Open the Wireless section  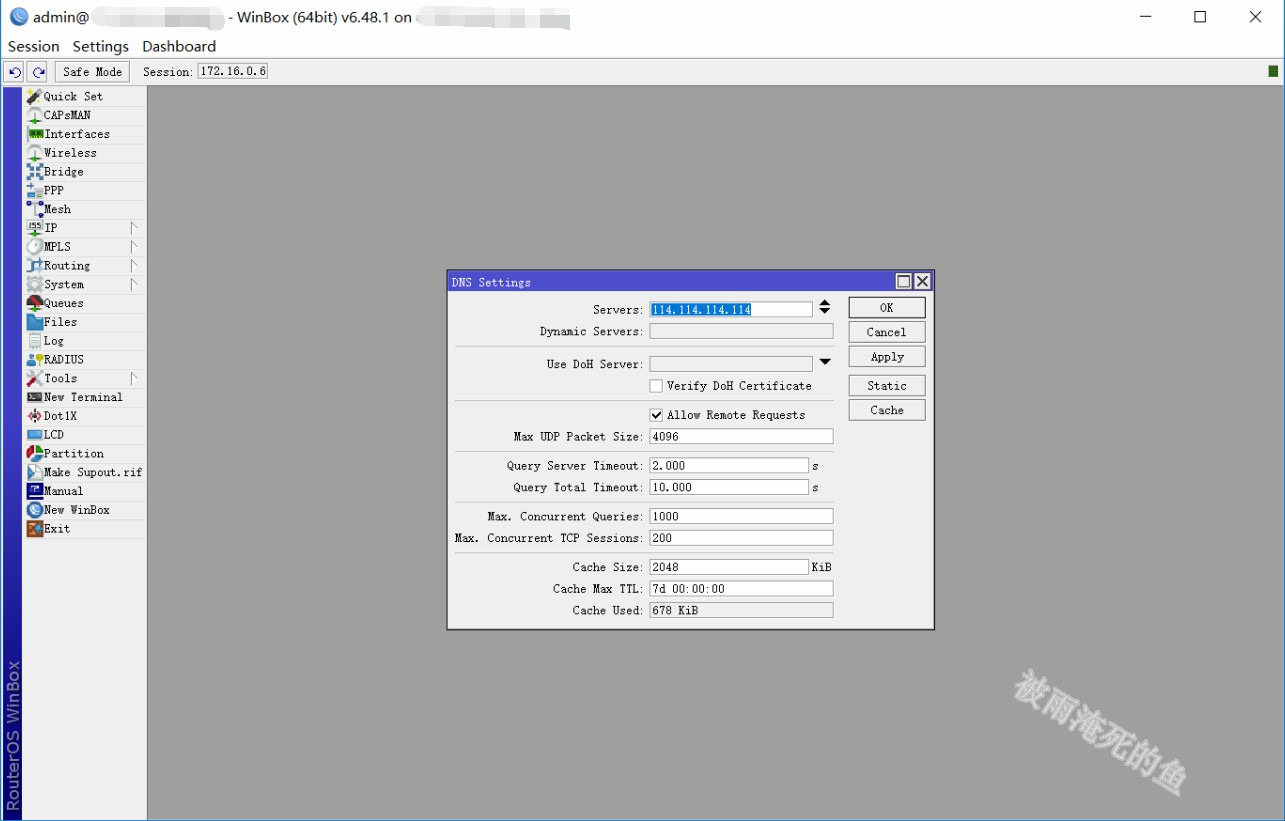[70, 153]
